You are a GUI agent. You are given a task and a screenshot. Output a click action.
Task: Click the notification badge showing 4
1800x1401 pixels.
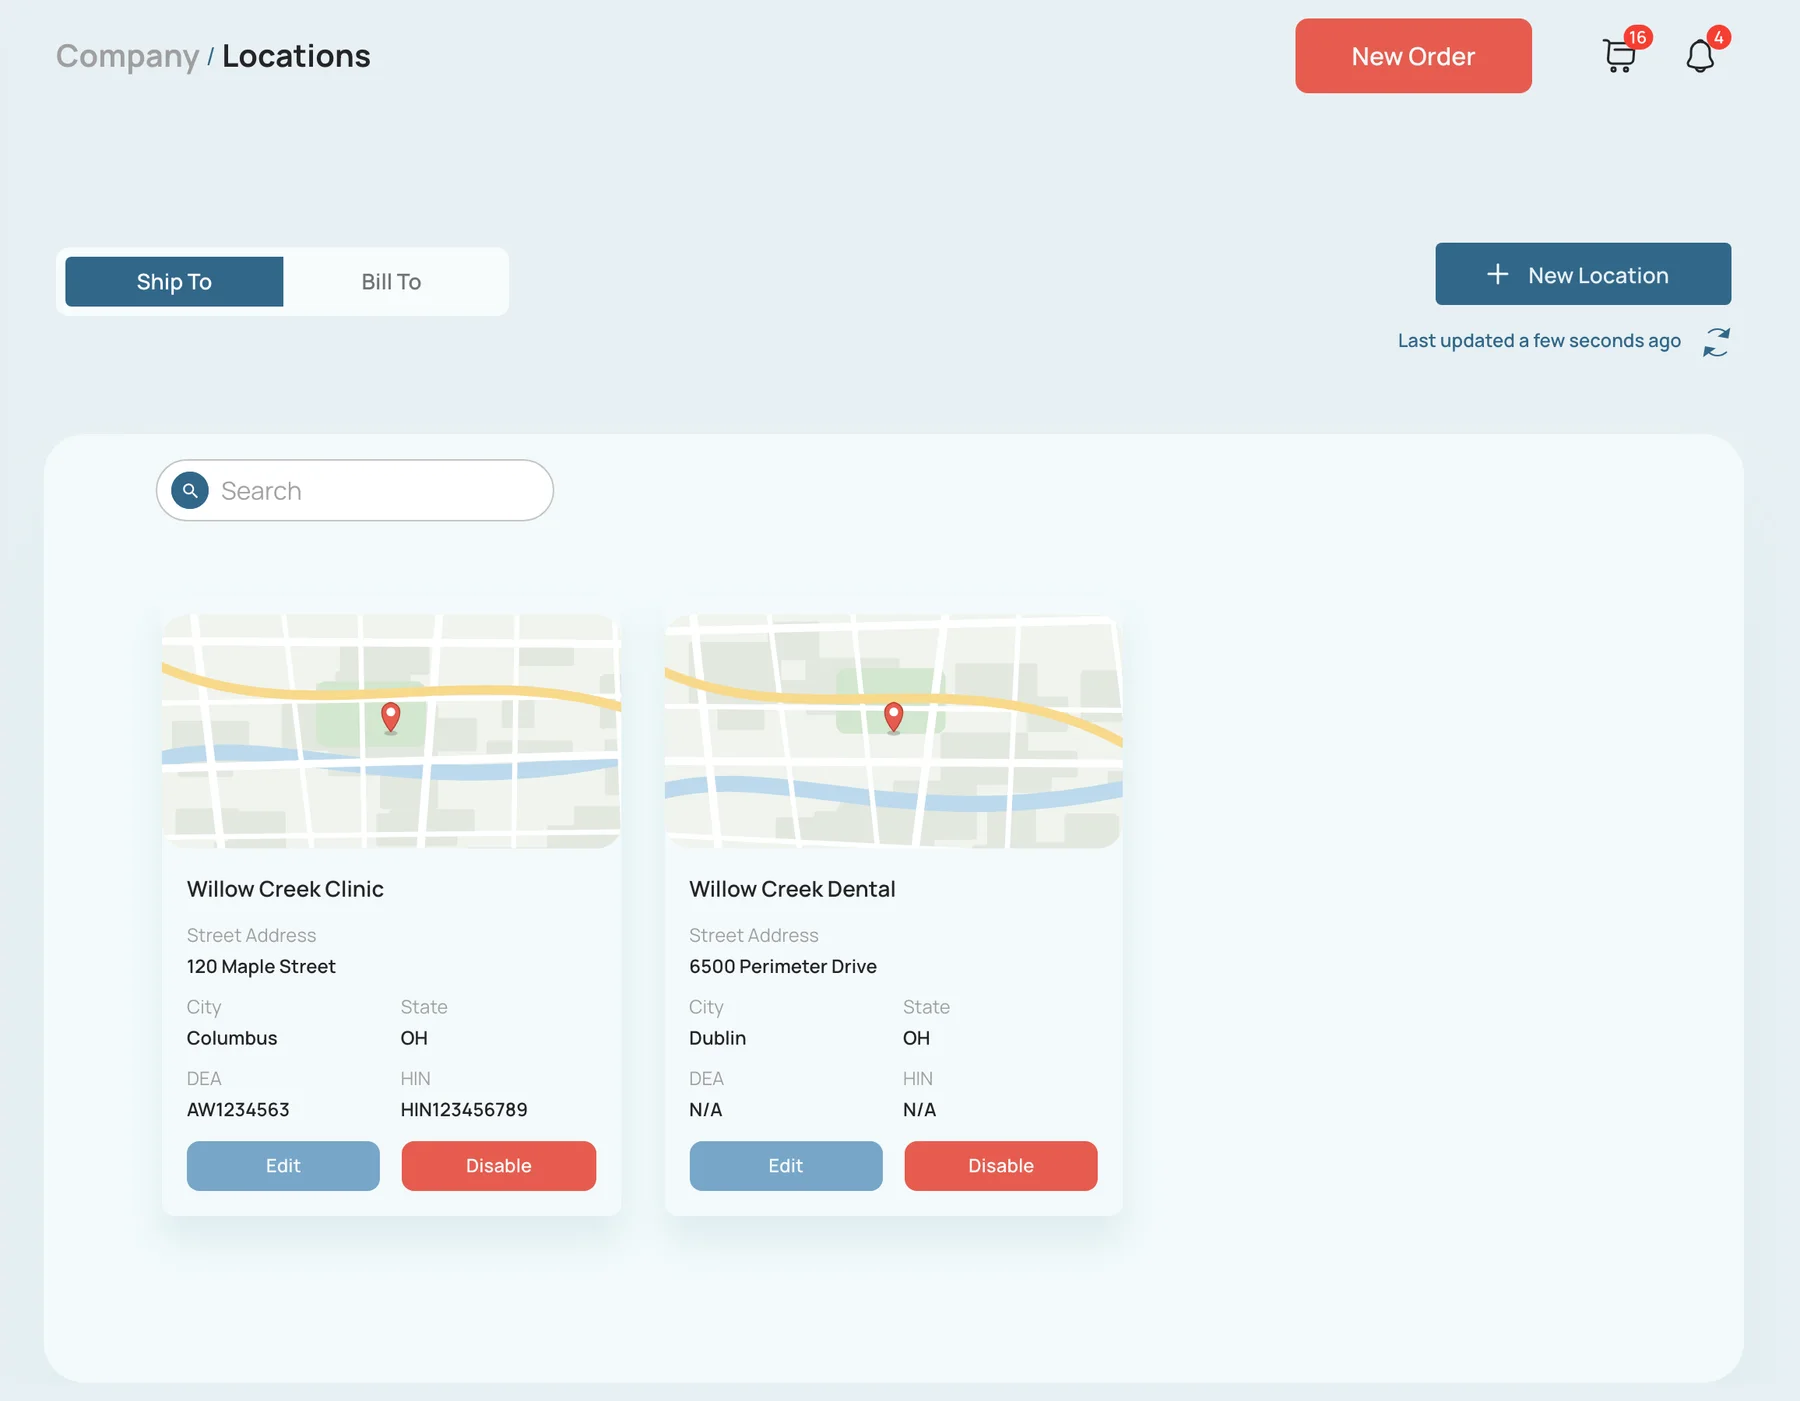(1718, 37)
